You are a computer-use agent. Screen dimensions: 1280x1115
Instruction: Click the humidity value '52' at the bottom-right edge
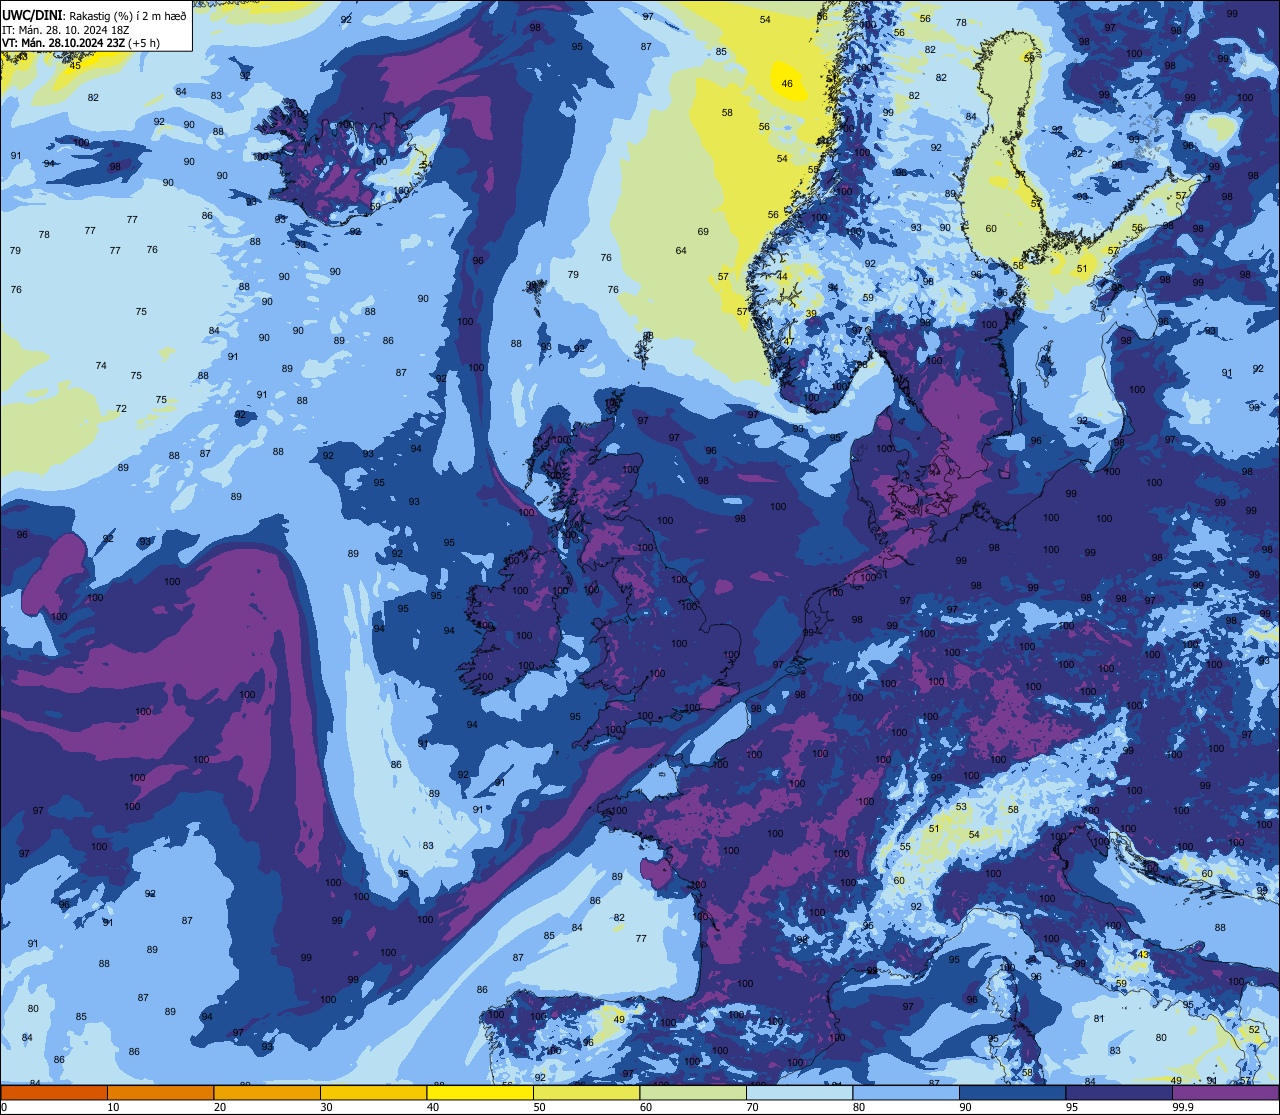click(1254, 1030)
